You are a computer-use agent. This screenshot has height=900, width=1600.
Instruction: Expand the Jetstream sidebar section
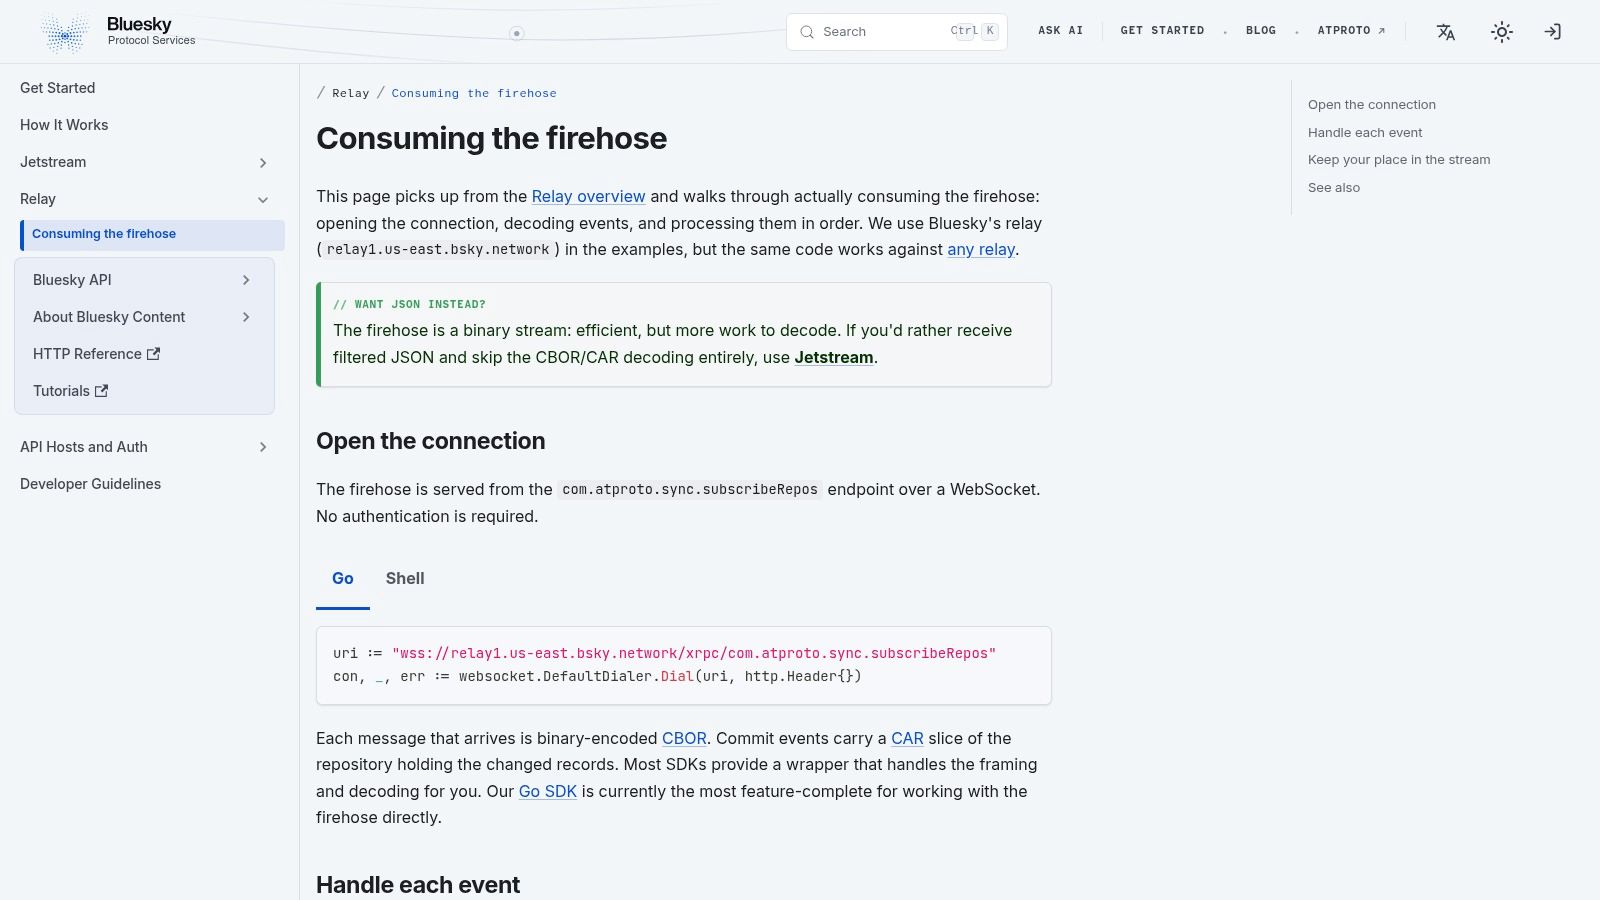pyautogui.click(x=263, y=162)
